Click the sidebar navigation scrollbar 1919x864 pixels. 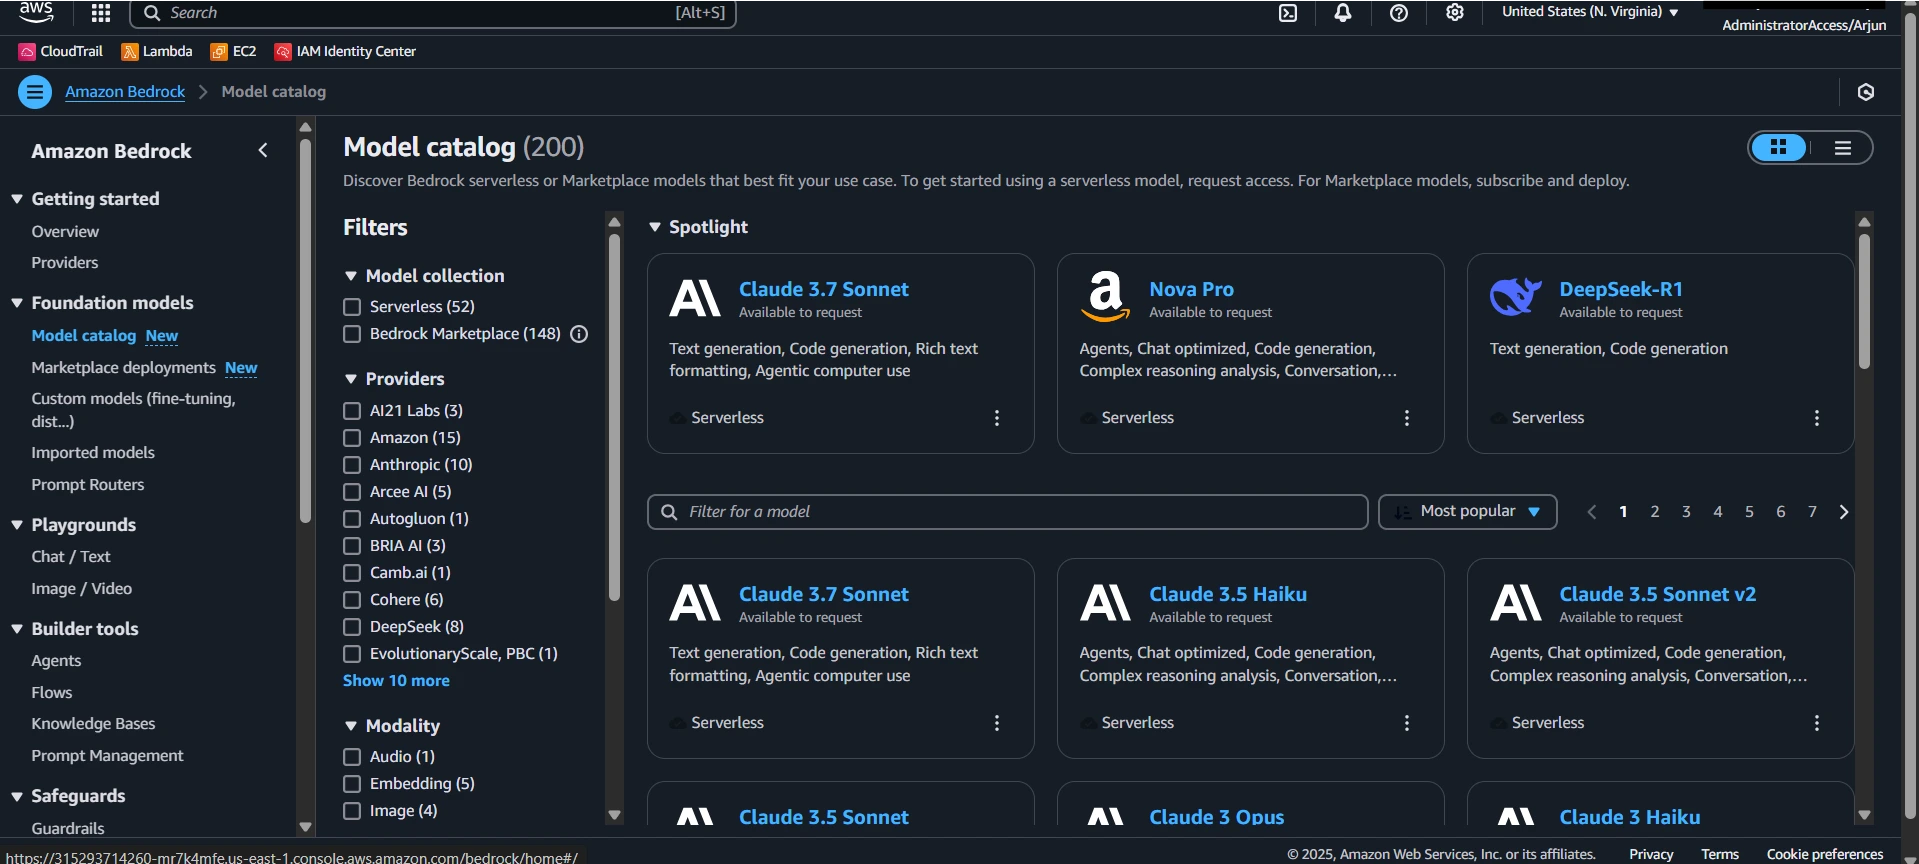click(305, 330)
